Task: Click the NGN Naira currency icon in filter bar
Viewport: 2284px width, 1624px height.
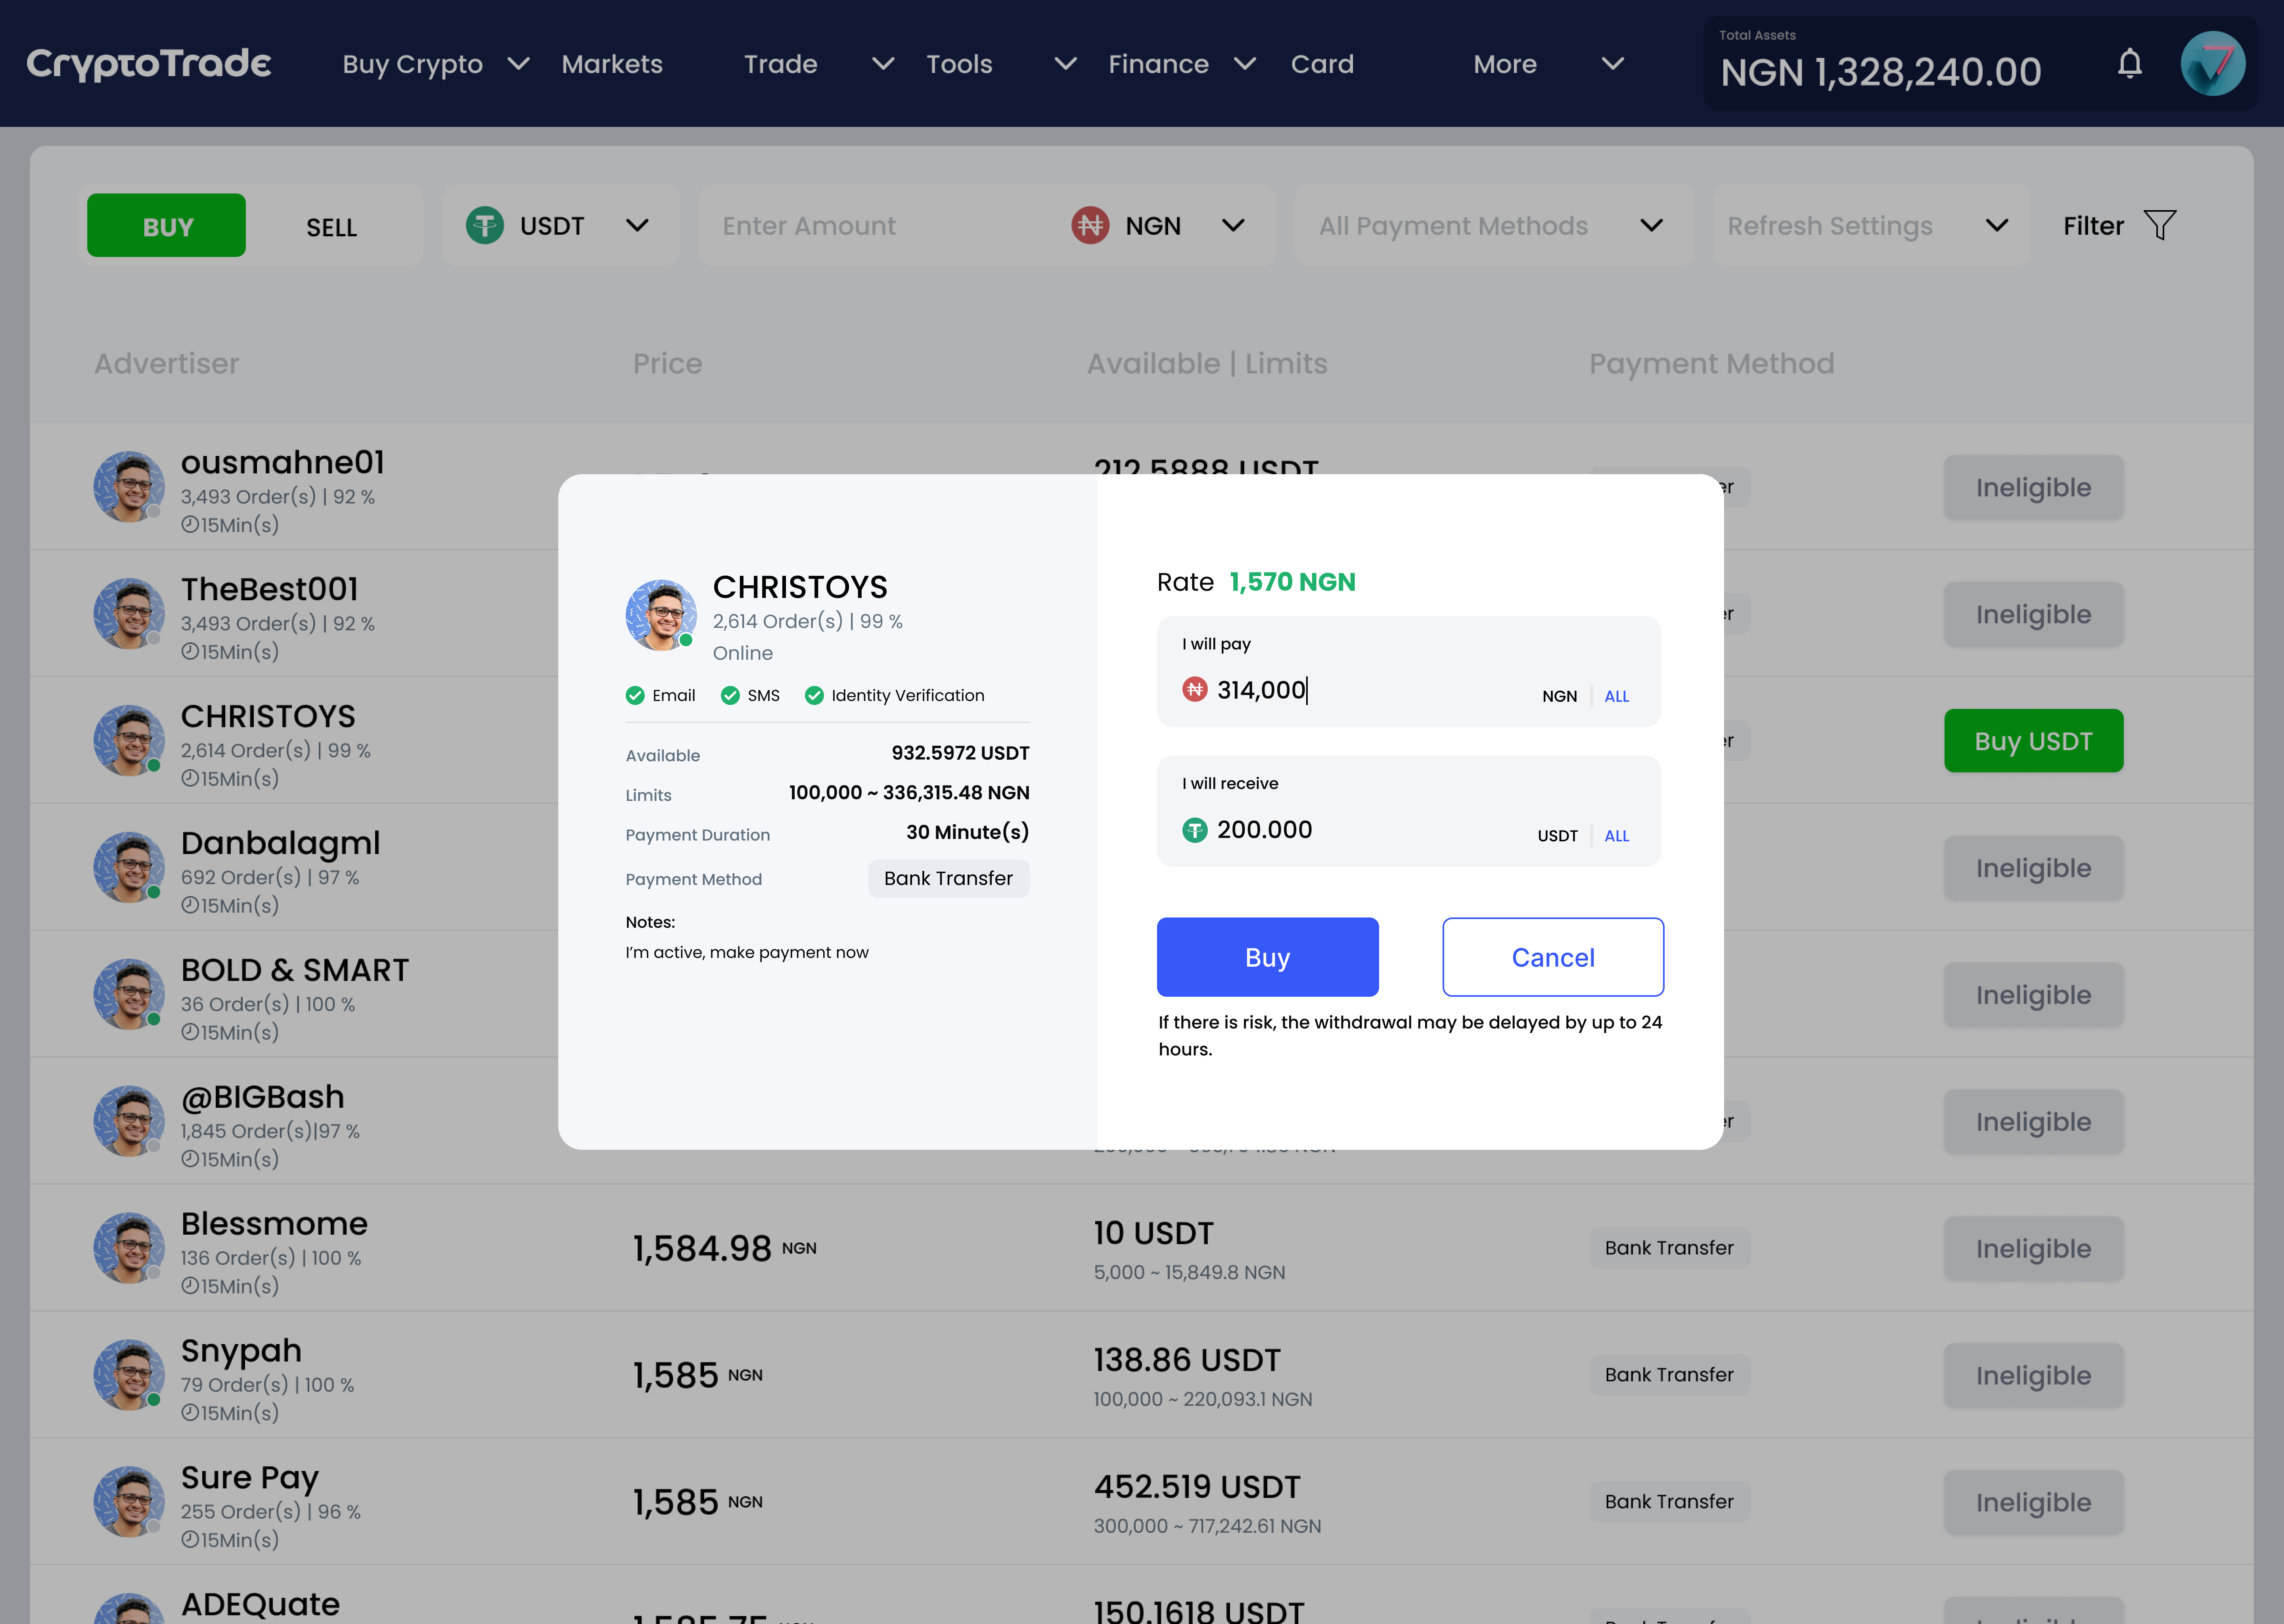Action: tap(1090, 225)
